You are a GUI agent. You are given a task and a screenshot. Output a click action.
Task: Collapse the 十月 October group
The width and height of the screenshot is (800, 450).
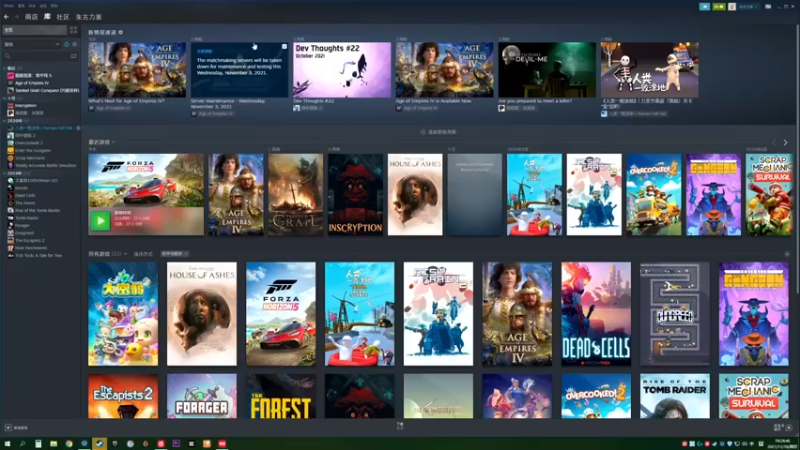tap(5, 98)
